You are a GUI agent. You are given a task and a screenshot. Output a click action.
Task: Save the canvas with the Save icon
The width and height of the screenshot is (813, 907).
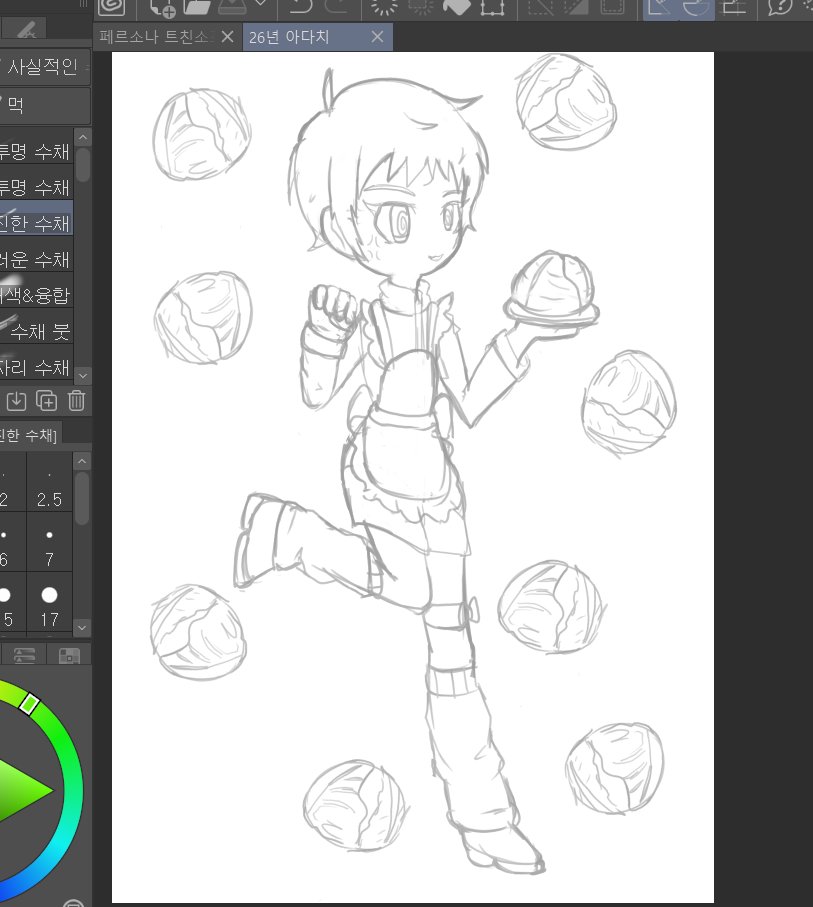(x=233, y=7)
